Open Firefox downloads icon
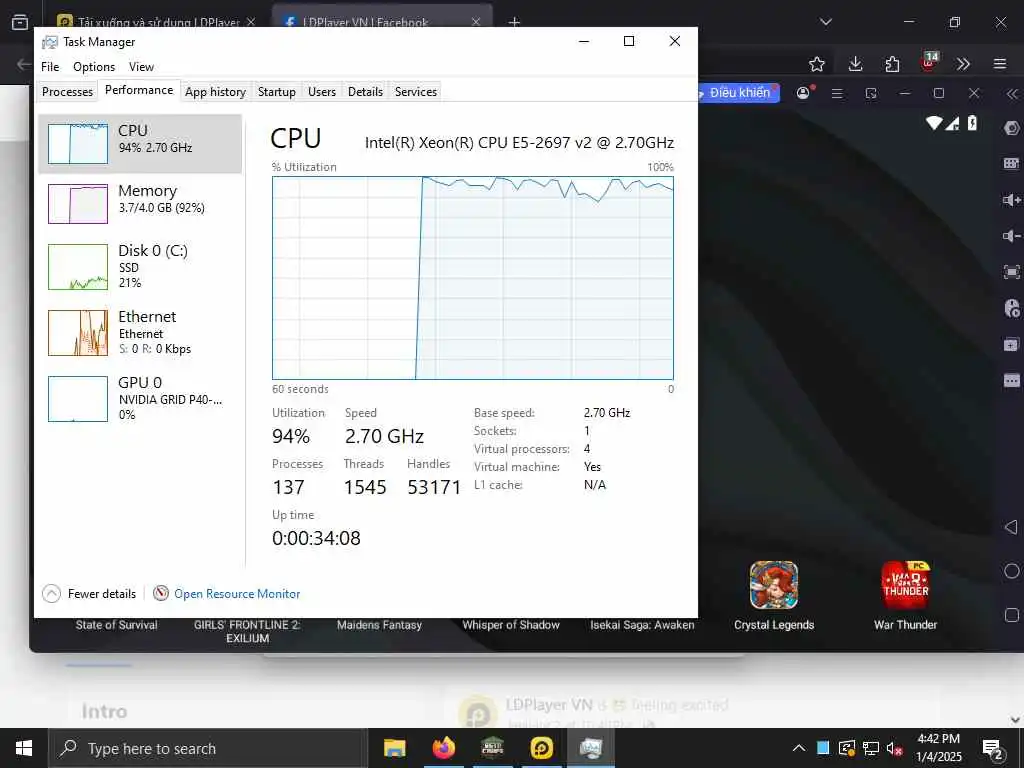This screenshot has width=1024, height=768. [x=856, y=64]
